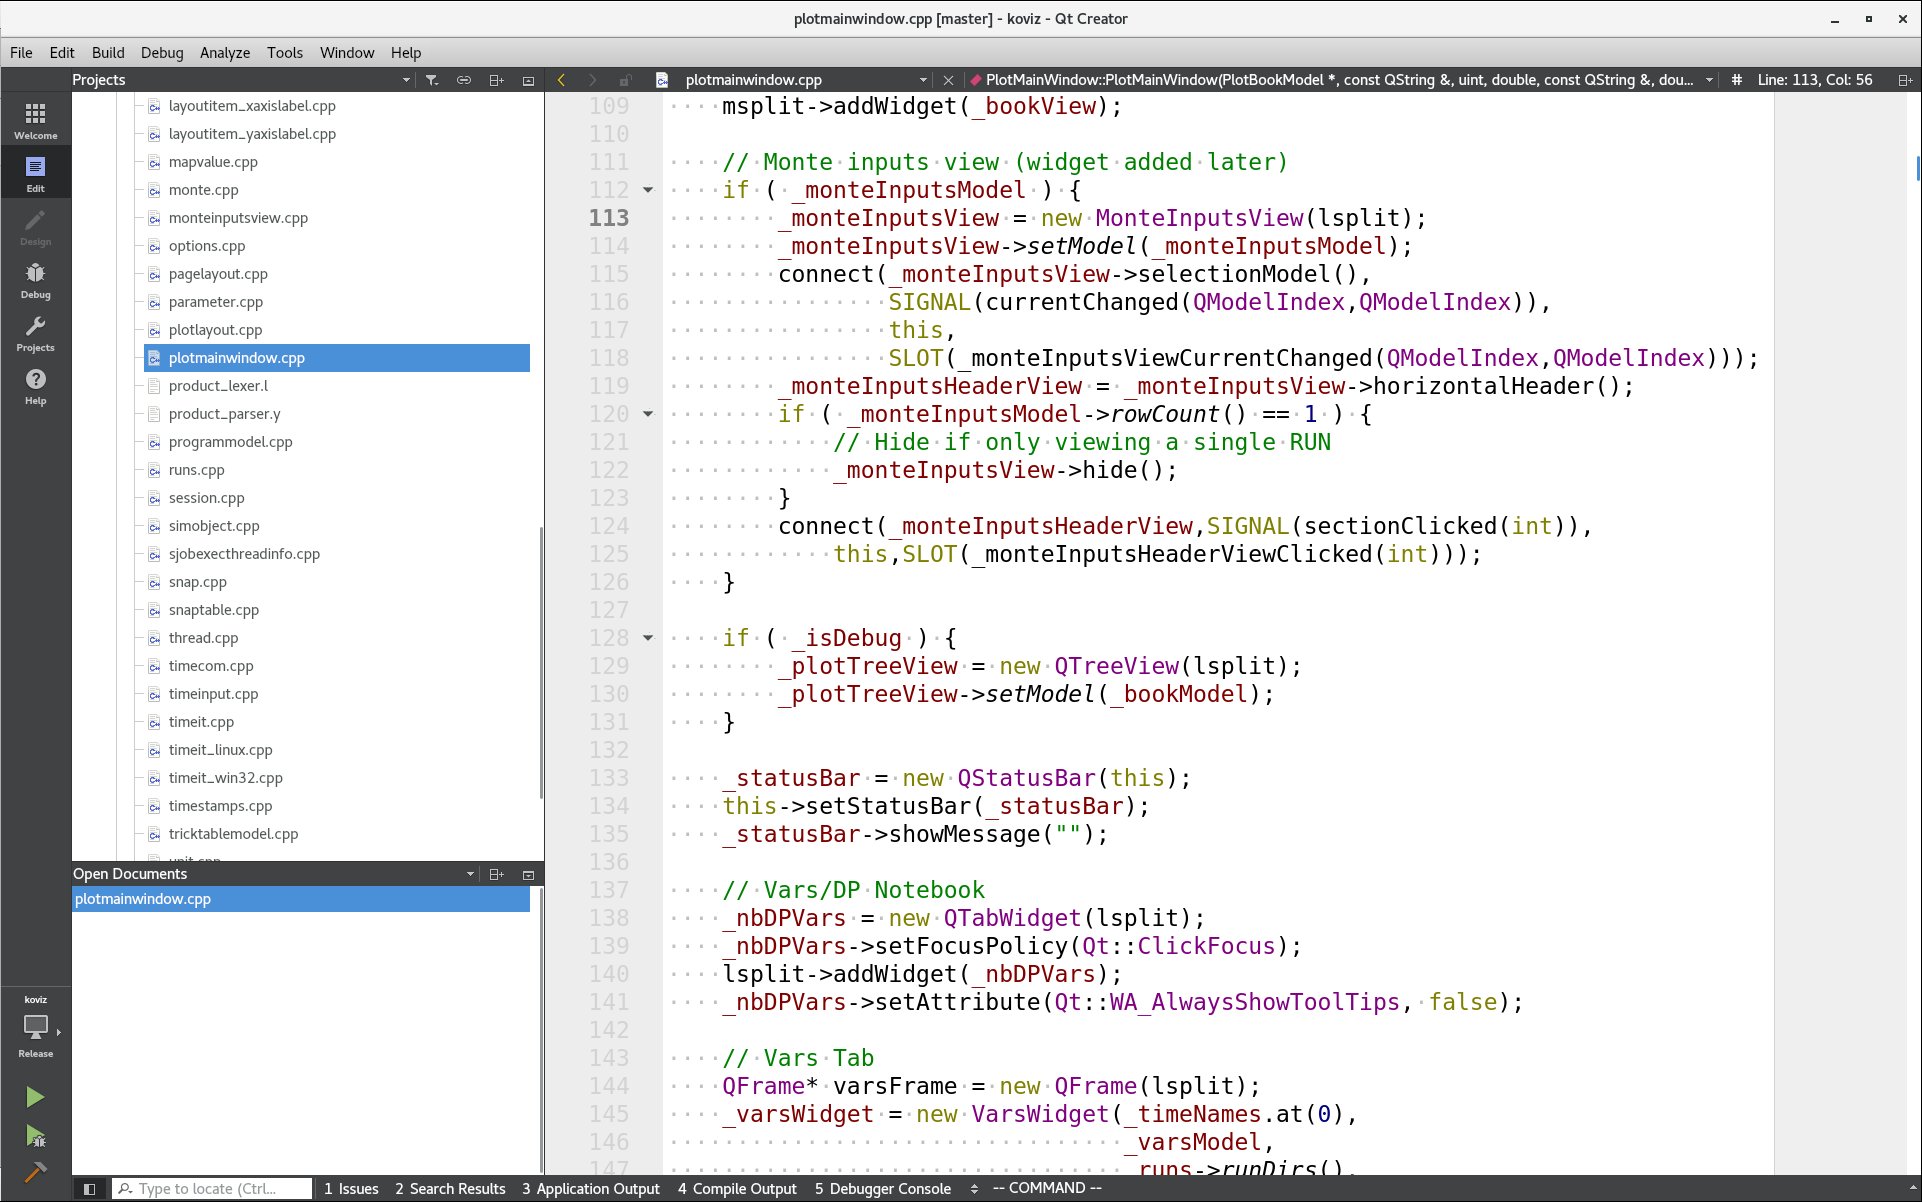Open the Open Documents dropdown arrow
Viewport: 1922px width, 1202px height.
[470, 873]
